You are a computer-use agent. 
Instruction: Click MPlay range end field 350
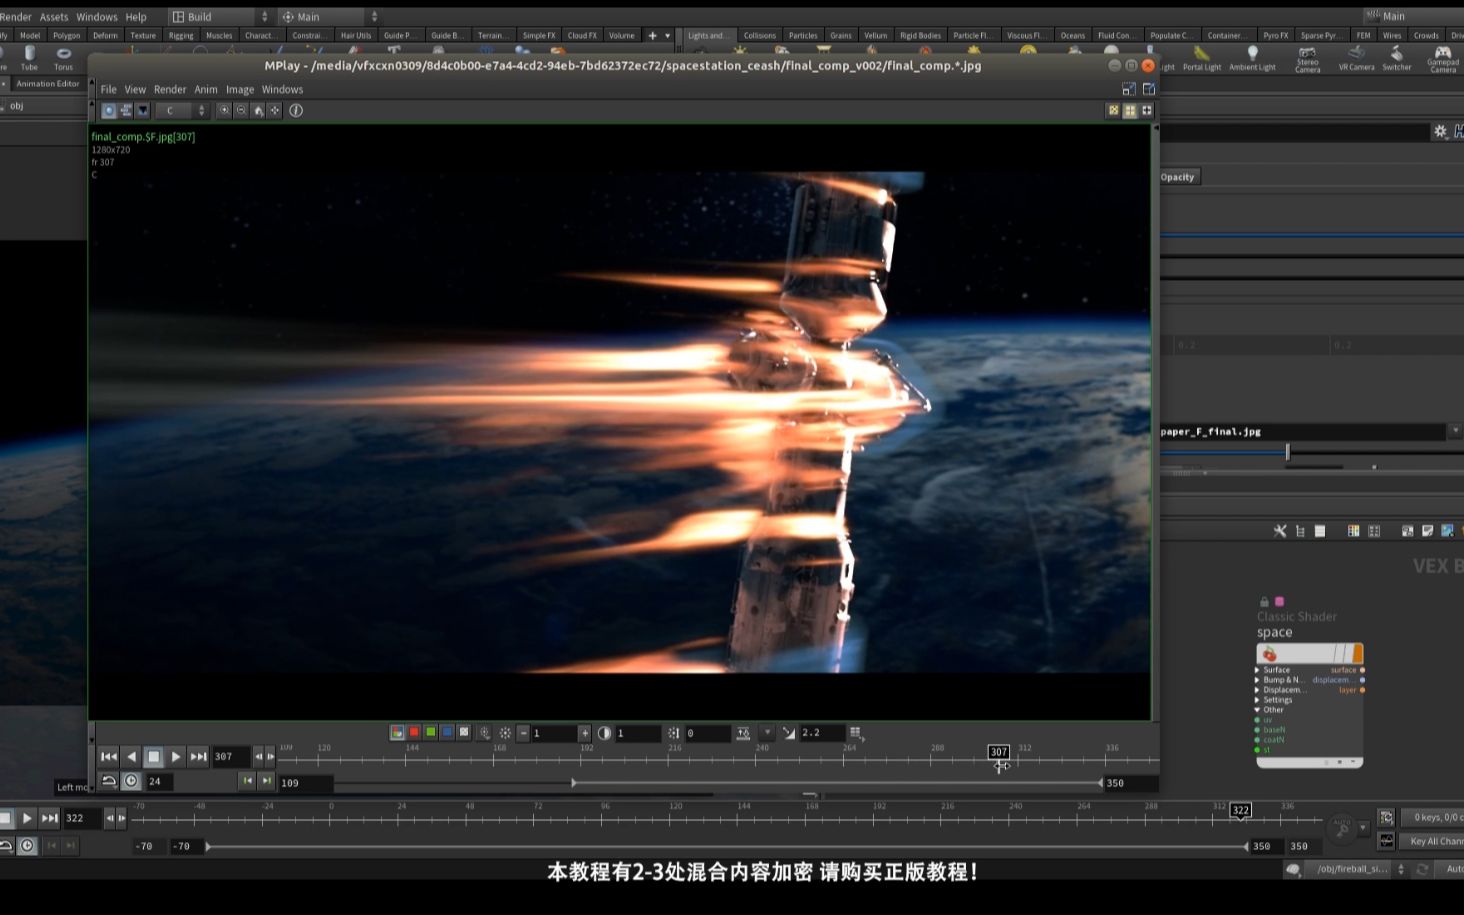click(x=1130, y=783)
